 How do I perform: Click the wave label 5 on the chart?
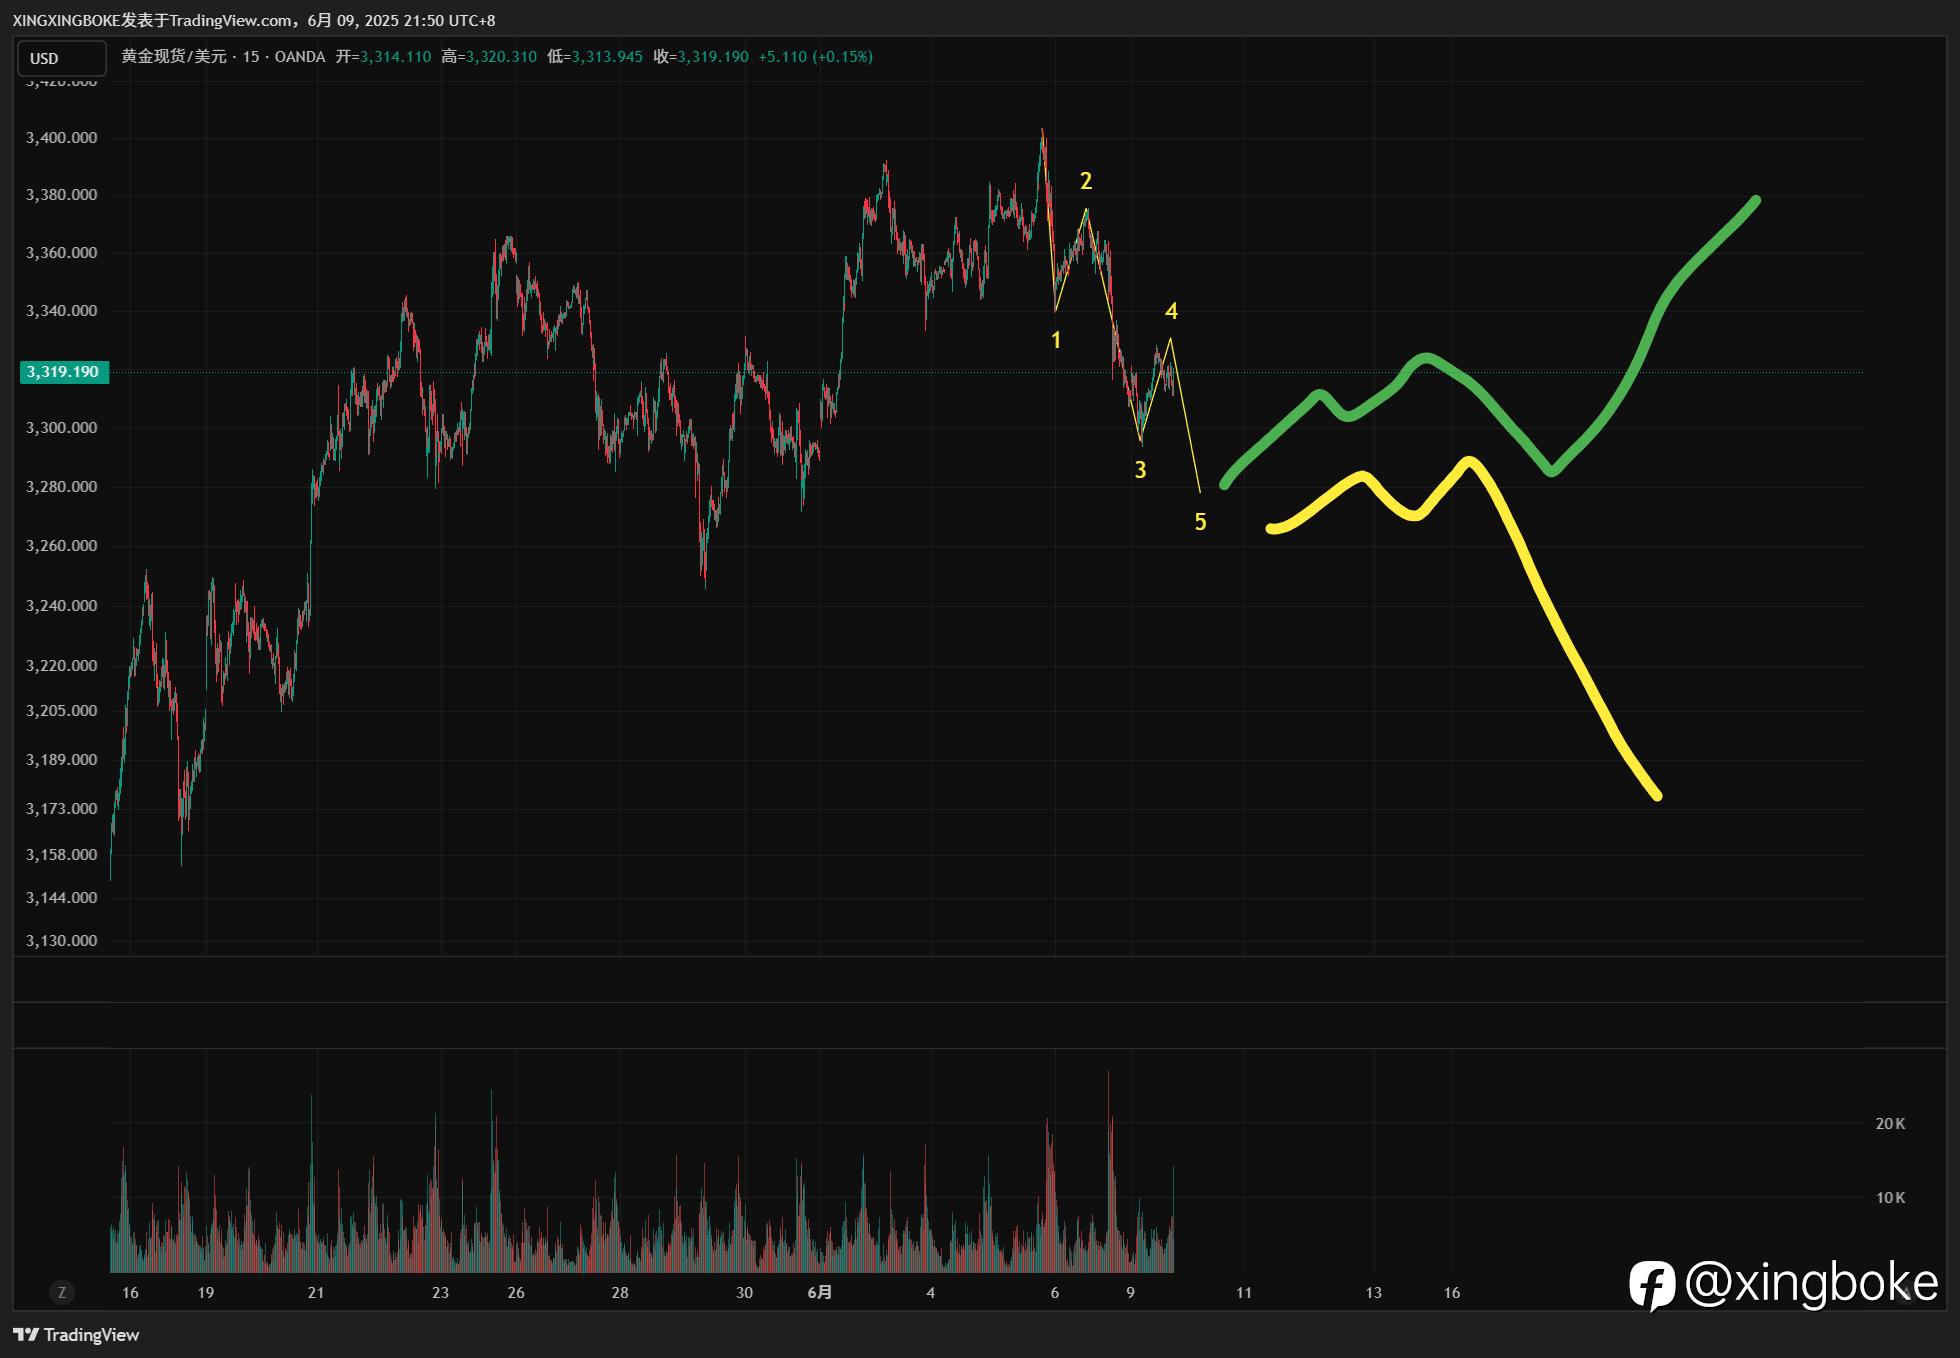click(1200, 522)
